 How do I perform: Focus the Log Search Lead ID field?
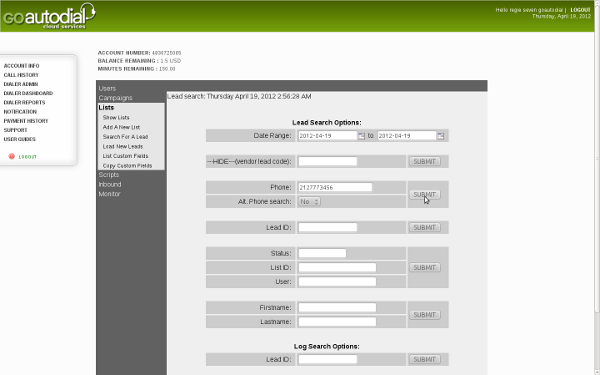[x=328, y=359]
